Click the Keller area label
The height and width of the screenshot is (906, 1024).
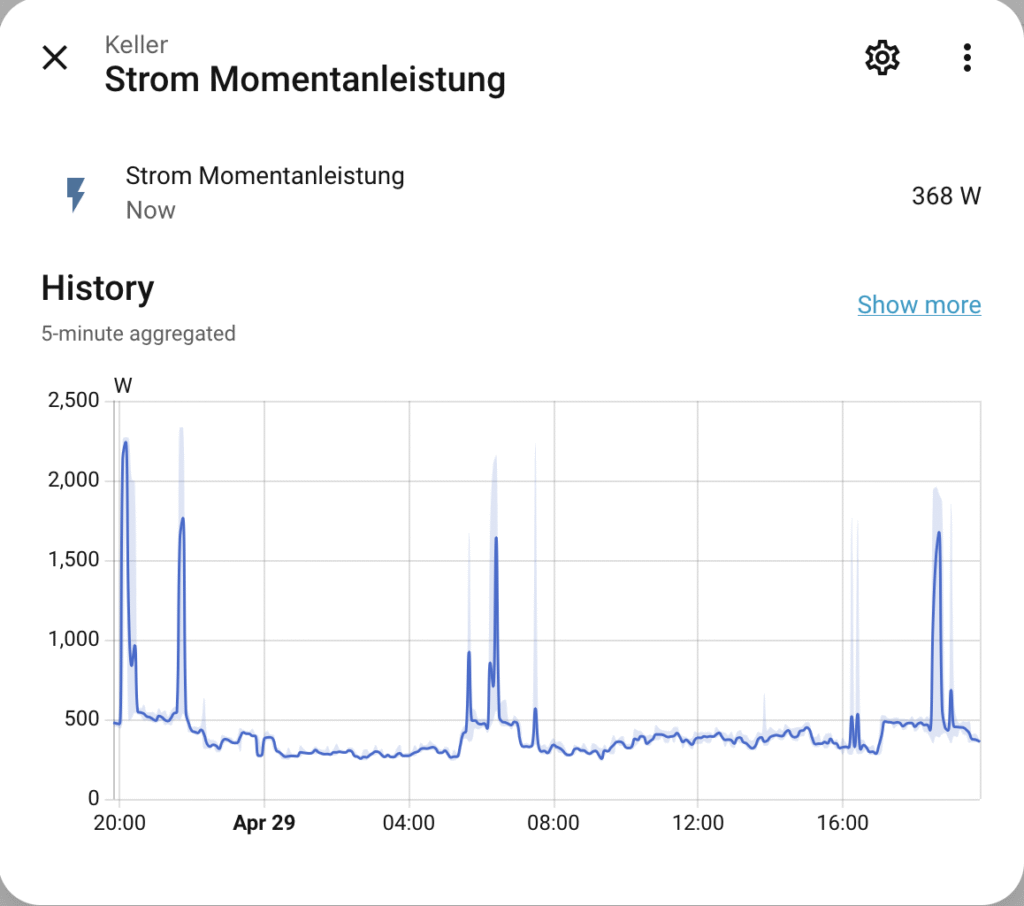point(136,45)
